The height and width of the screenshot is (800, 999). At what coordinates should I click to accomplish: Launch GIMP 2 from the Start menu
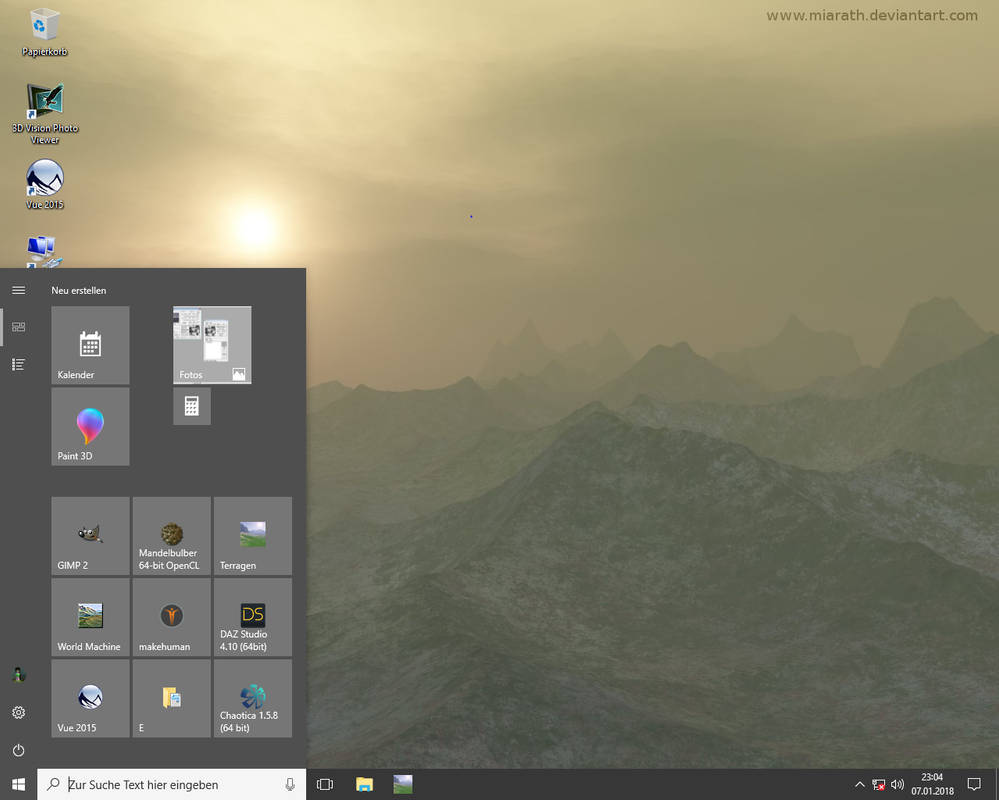(x=89, y=535)
